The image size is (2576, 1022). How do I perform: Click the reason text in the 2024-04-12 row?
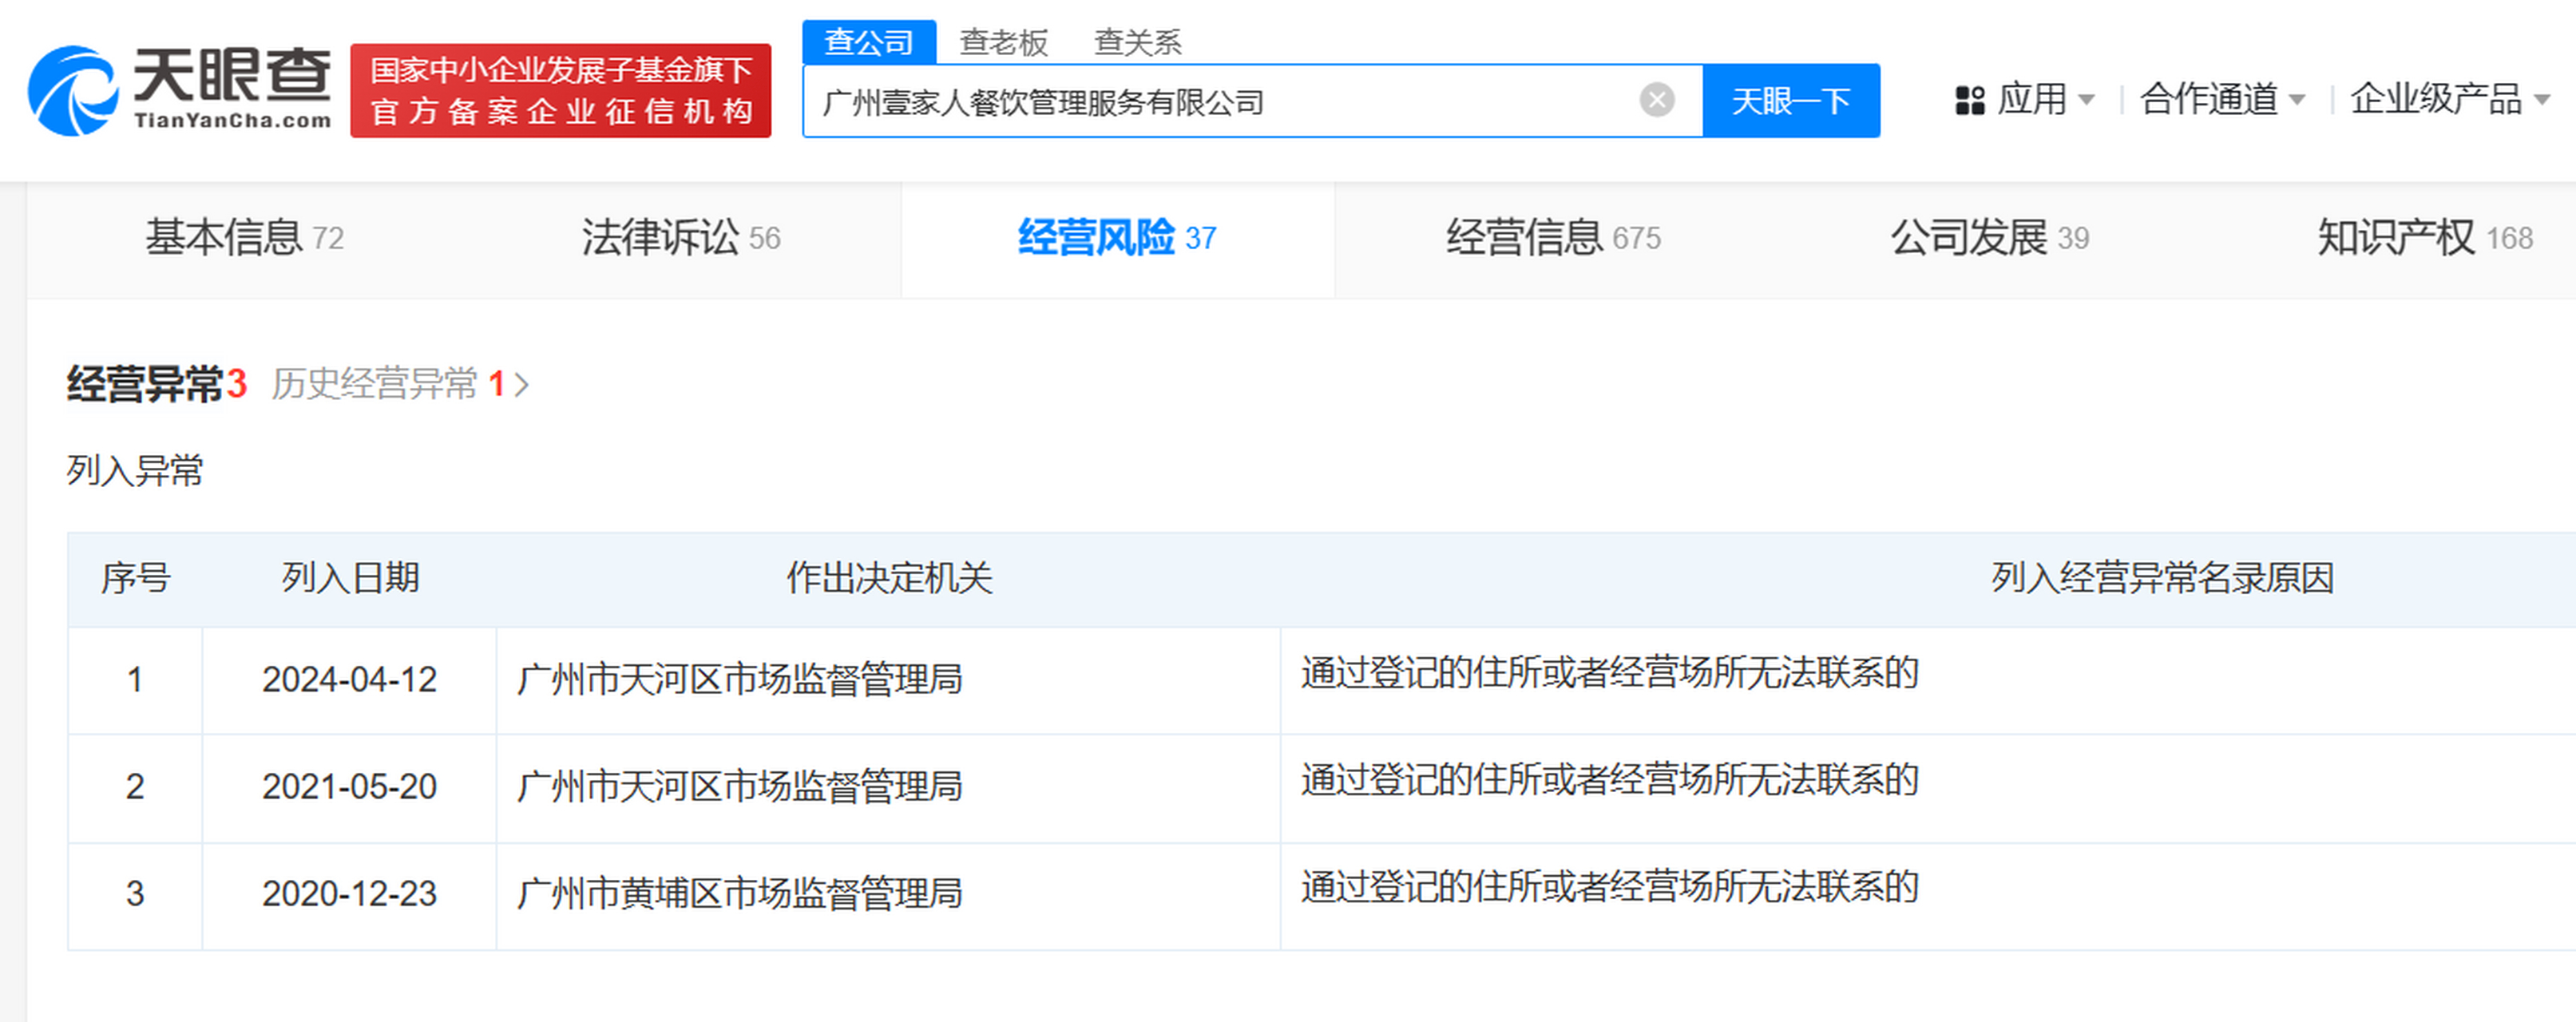(1610, 673)
